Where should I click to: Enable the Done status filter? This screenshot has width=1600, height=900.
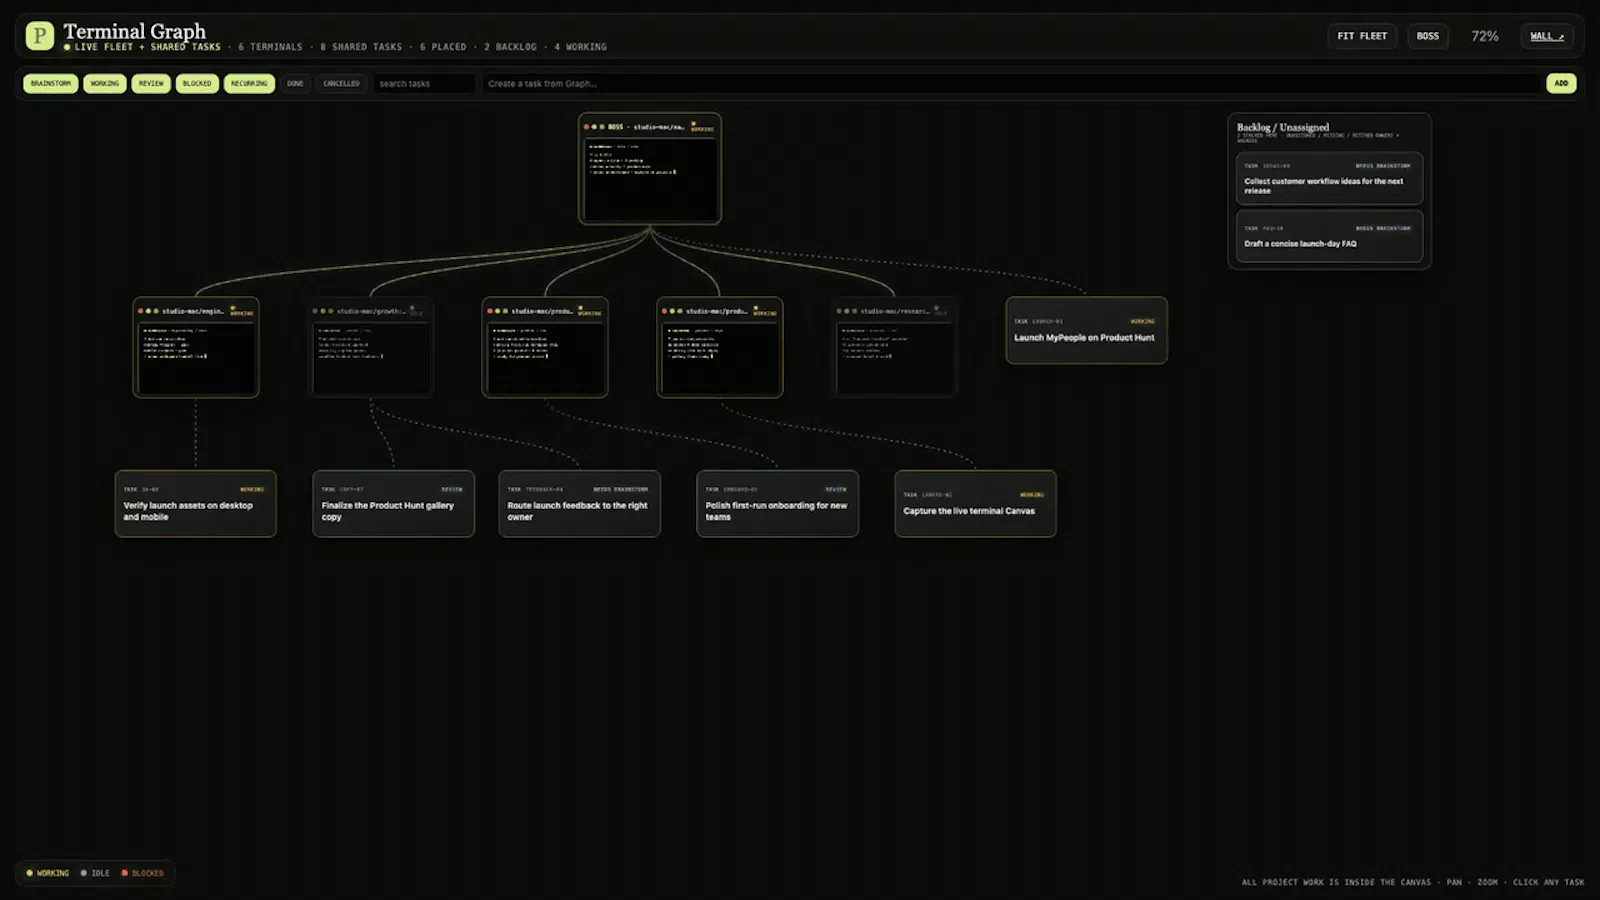tap(295, 84)
